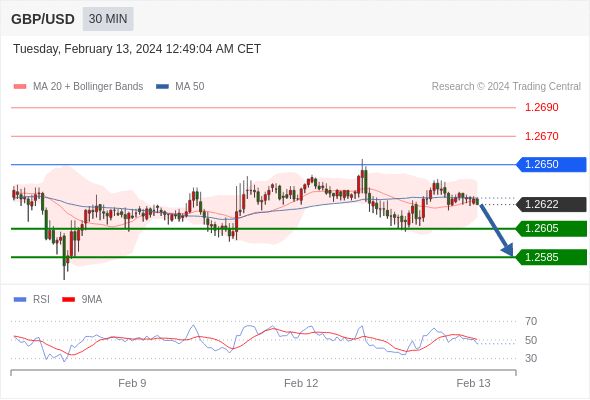
Task: Click the 9MA red legend icon
Action: click(68, 300)
